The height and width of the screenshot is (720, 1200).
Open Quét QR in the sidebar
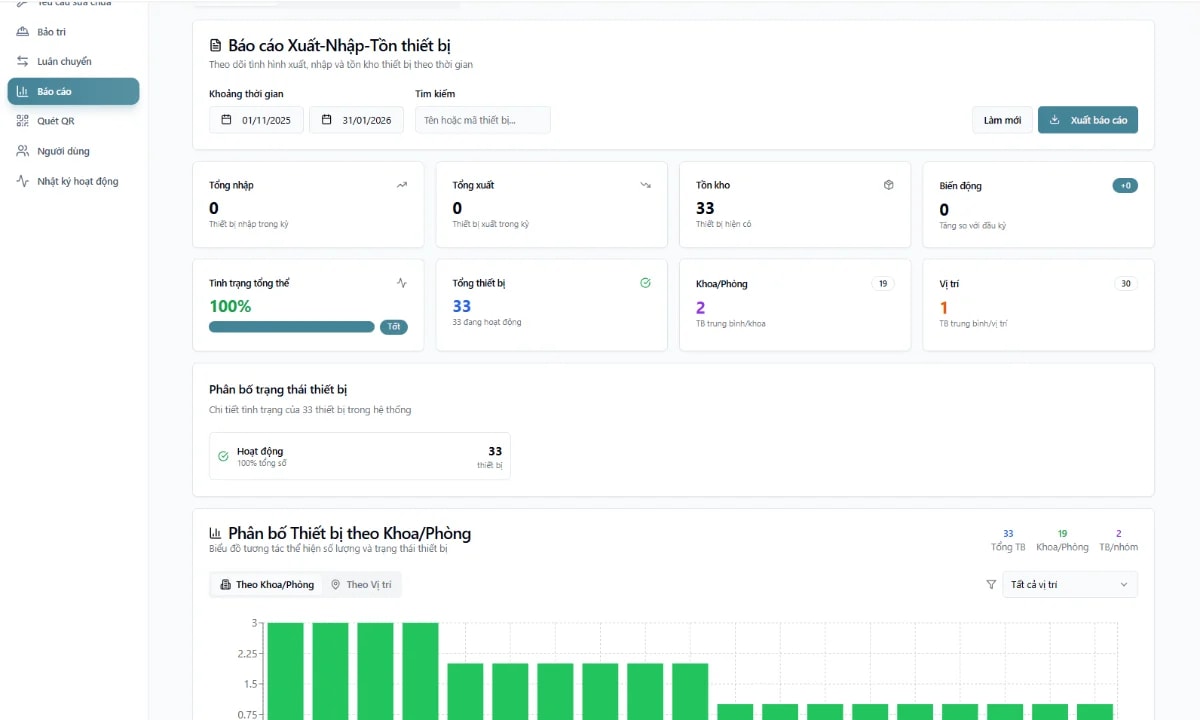[x=56, y=121]
